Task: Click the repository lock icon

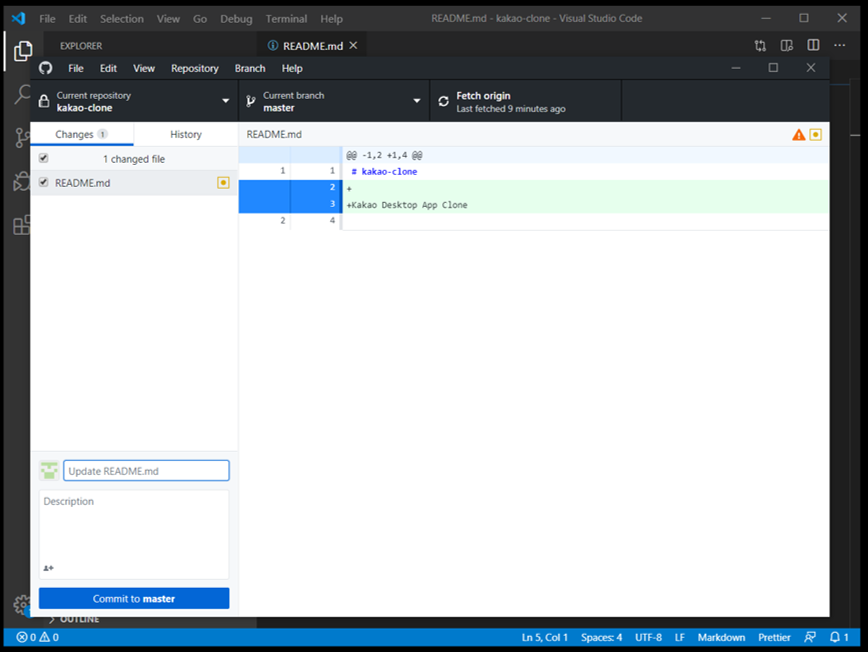Action: tap(44, 101)
